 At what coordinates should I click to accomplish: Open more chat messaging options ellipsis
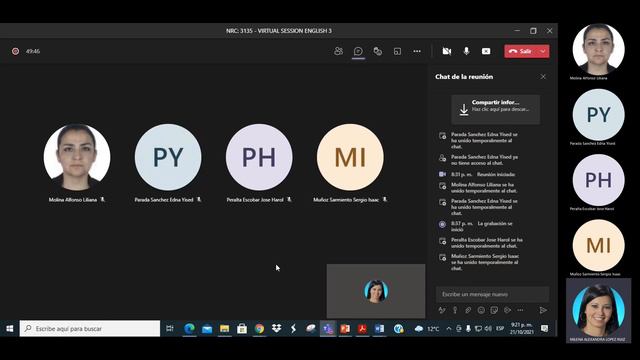[520, 310]
